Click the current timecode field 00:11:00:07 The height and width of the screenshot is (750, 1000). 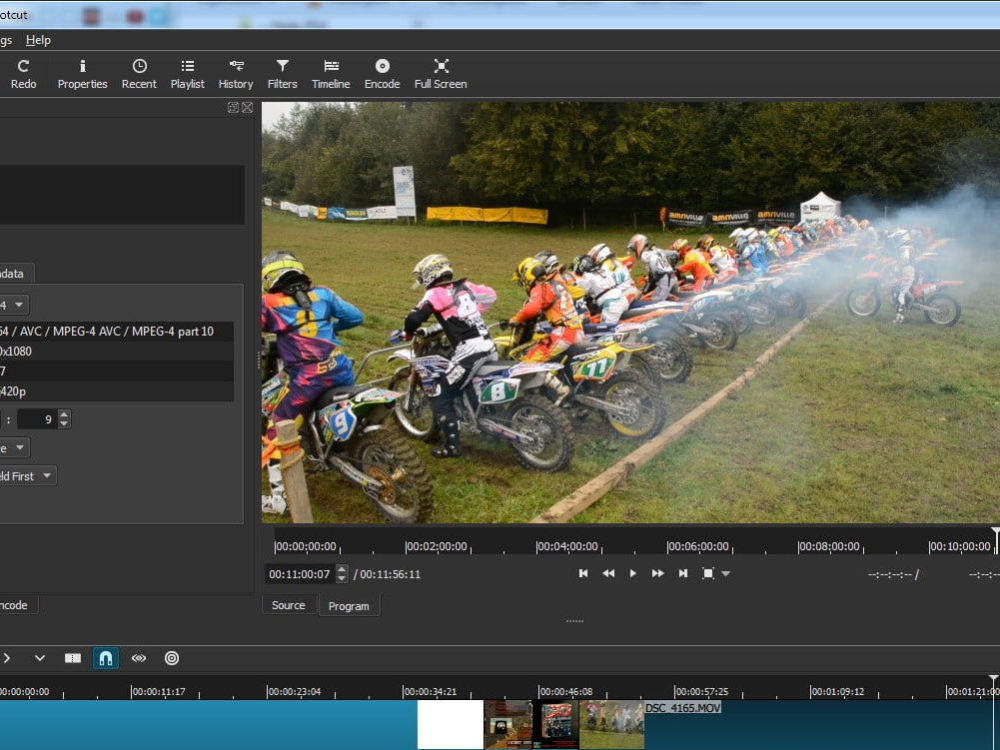coord(300,574)
